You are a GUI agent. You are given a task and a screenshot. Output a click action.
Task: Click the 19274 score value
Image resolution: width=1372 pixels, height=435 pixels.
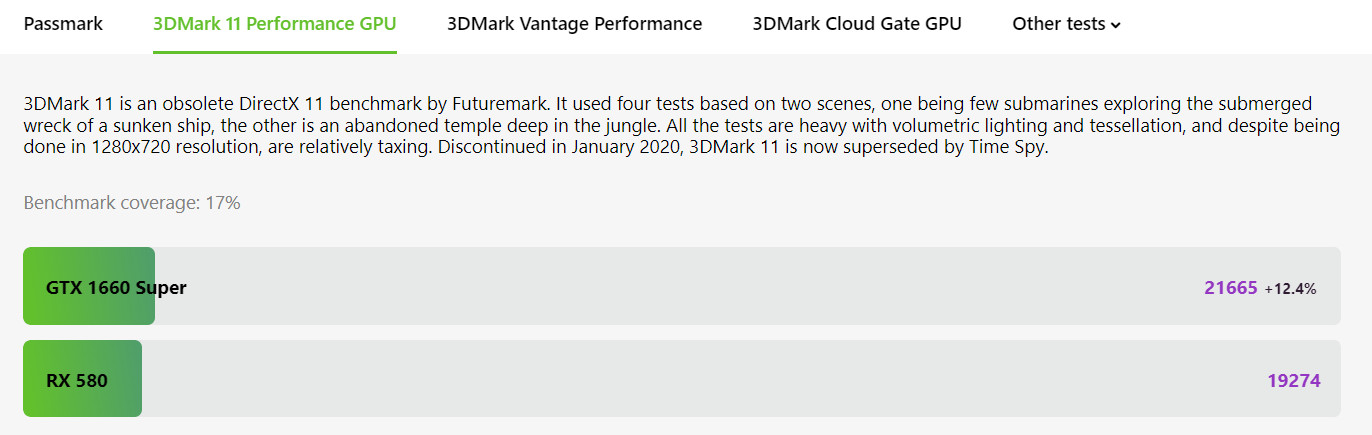[1293, 380]
